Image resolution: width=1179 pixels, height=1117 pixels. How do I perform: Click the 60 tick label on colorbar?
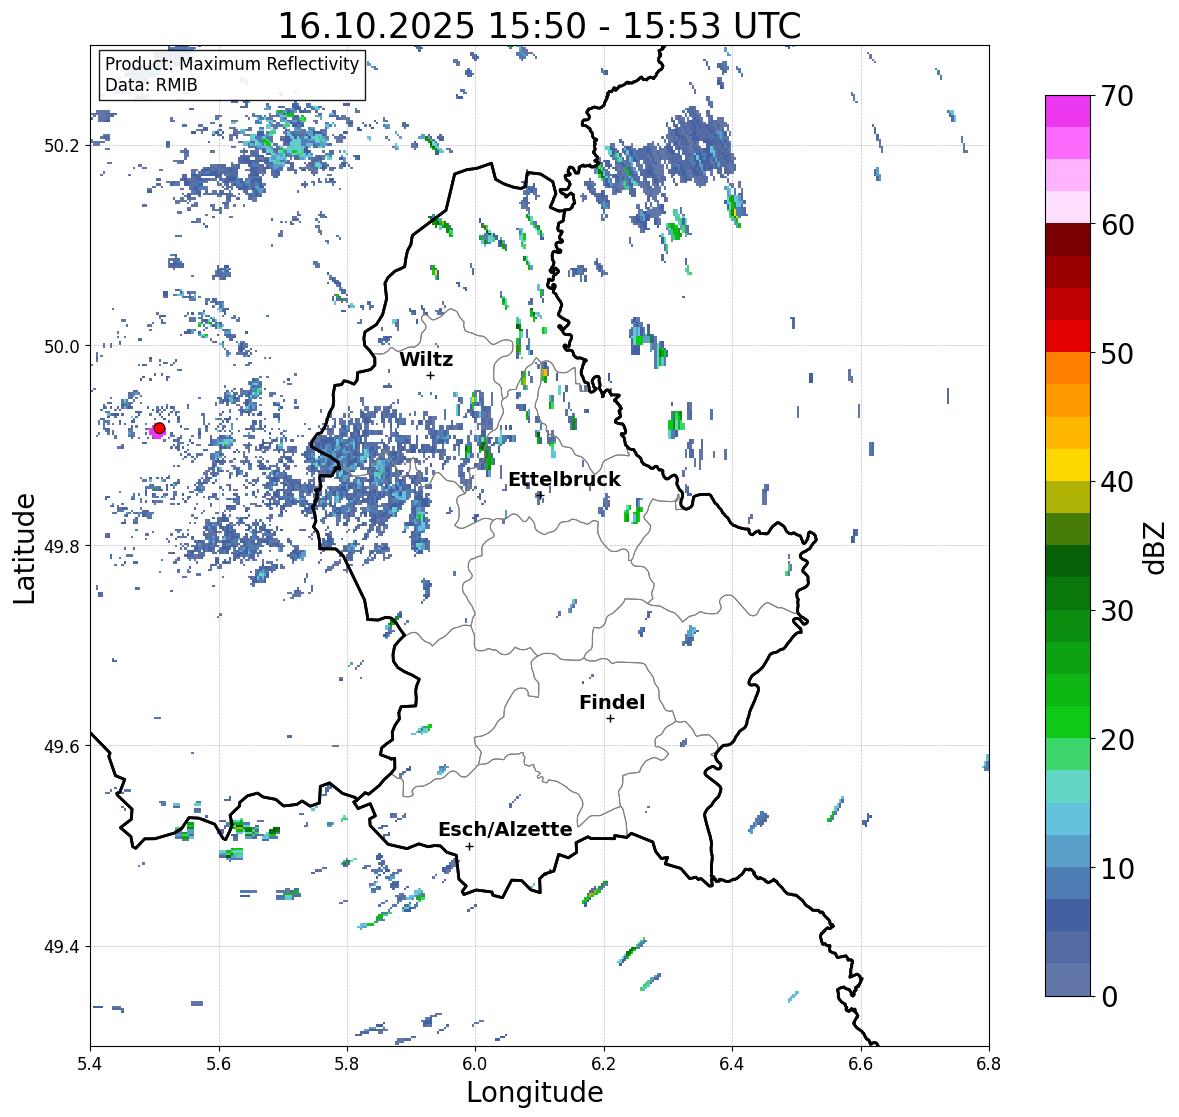(x=1117, y=225)
